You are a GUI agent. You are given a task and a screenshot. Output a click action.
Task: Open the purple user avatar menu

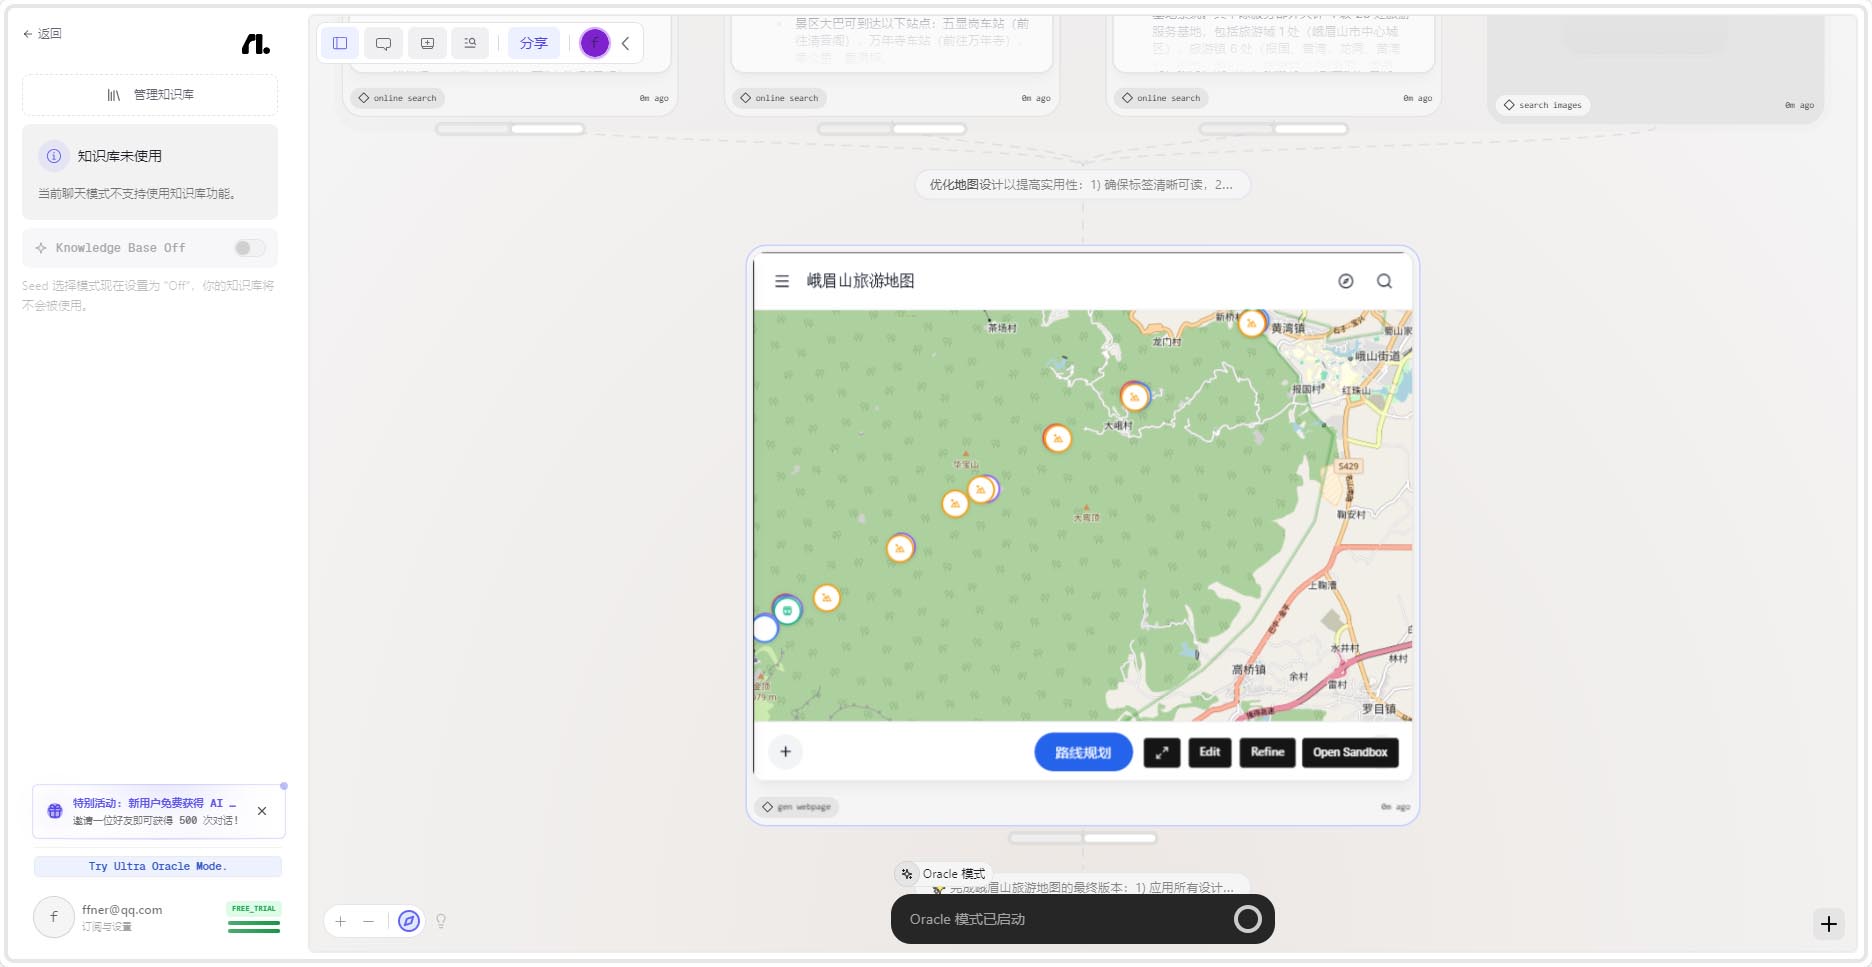[594, 43]
